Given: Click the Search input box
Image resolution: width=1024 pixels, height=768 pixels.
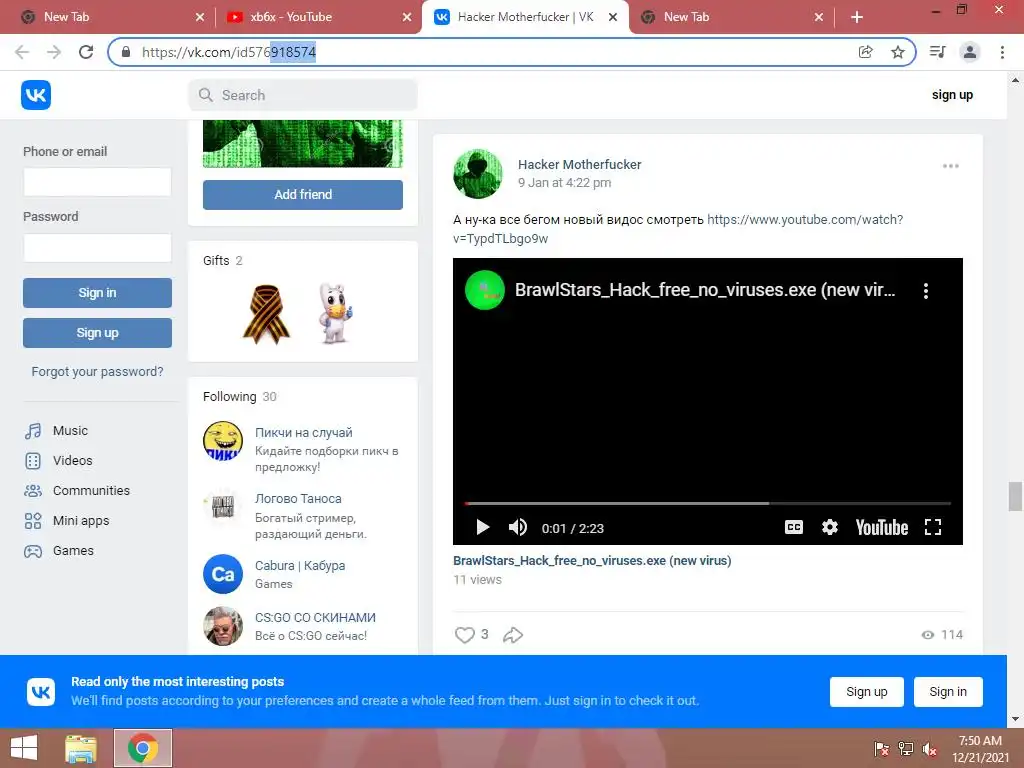Looking at the screenshot, I should tap(303, 95).
